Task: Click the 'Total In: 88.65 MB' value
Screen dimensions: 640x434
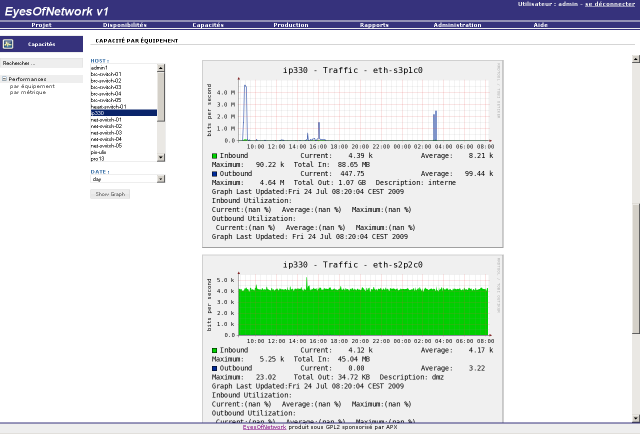Action: 331,165
